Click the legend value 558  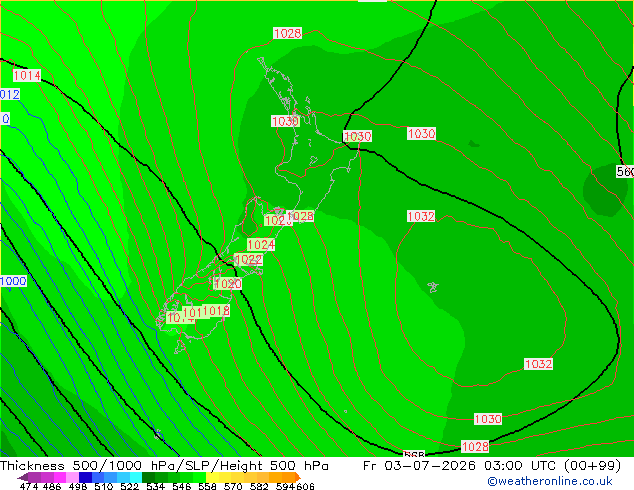(x=207, y=486)
